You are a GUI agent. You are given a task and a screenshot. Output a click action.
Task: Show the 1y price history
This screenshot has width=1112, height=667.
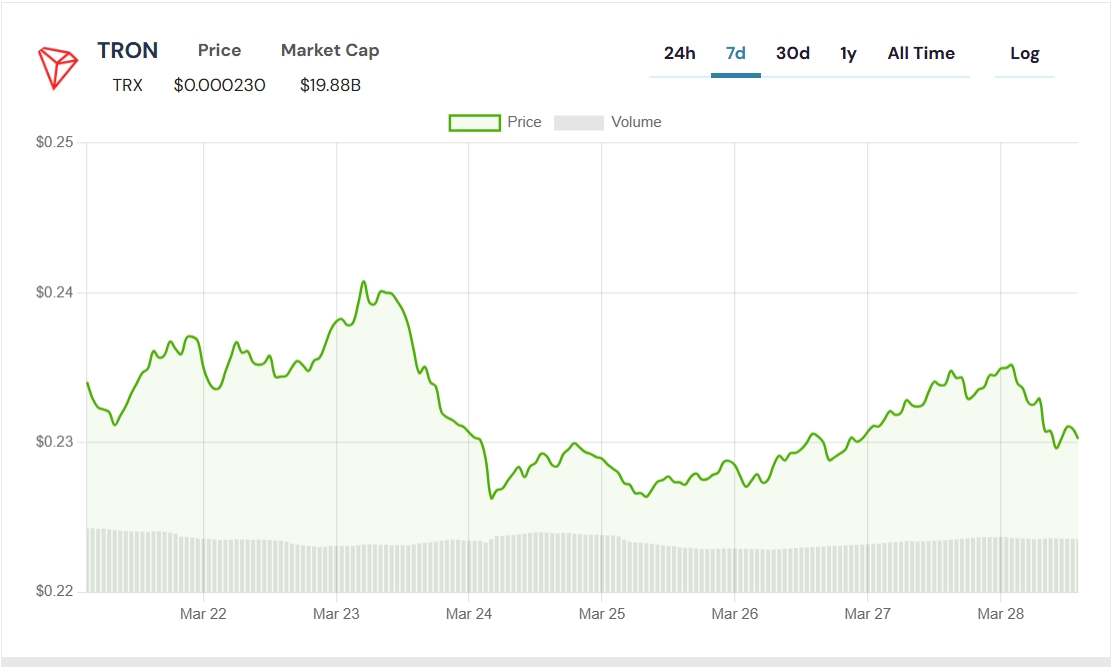coord(848,53)
